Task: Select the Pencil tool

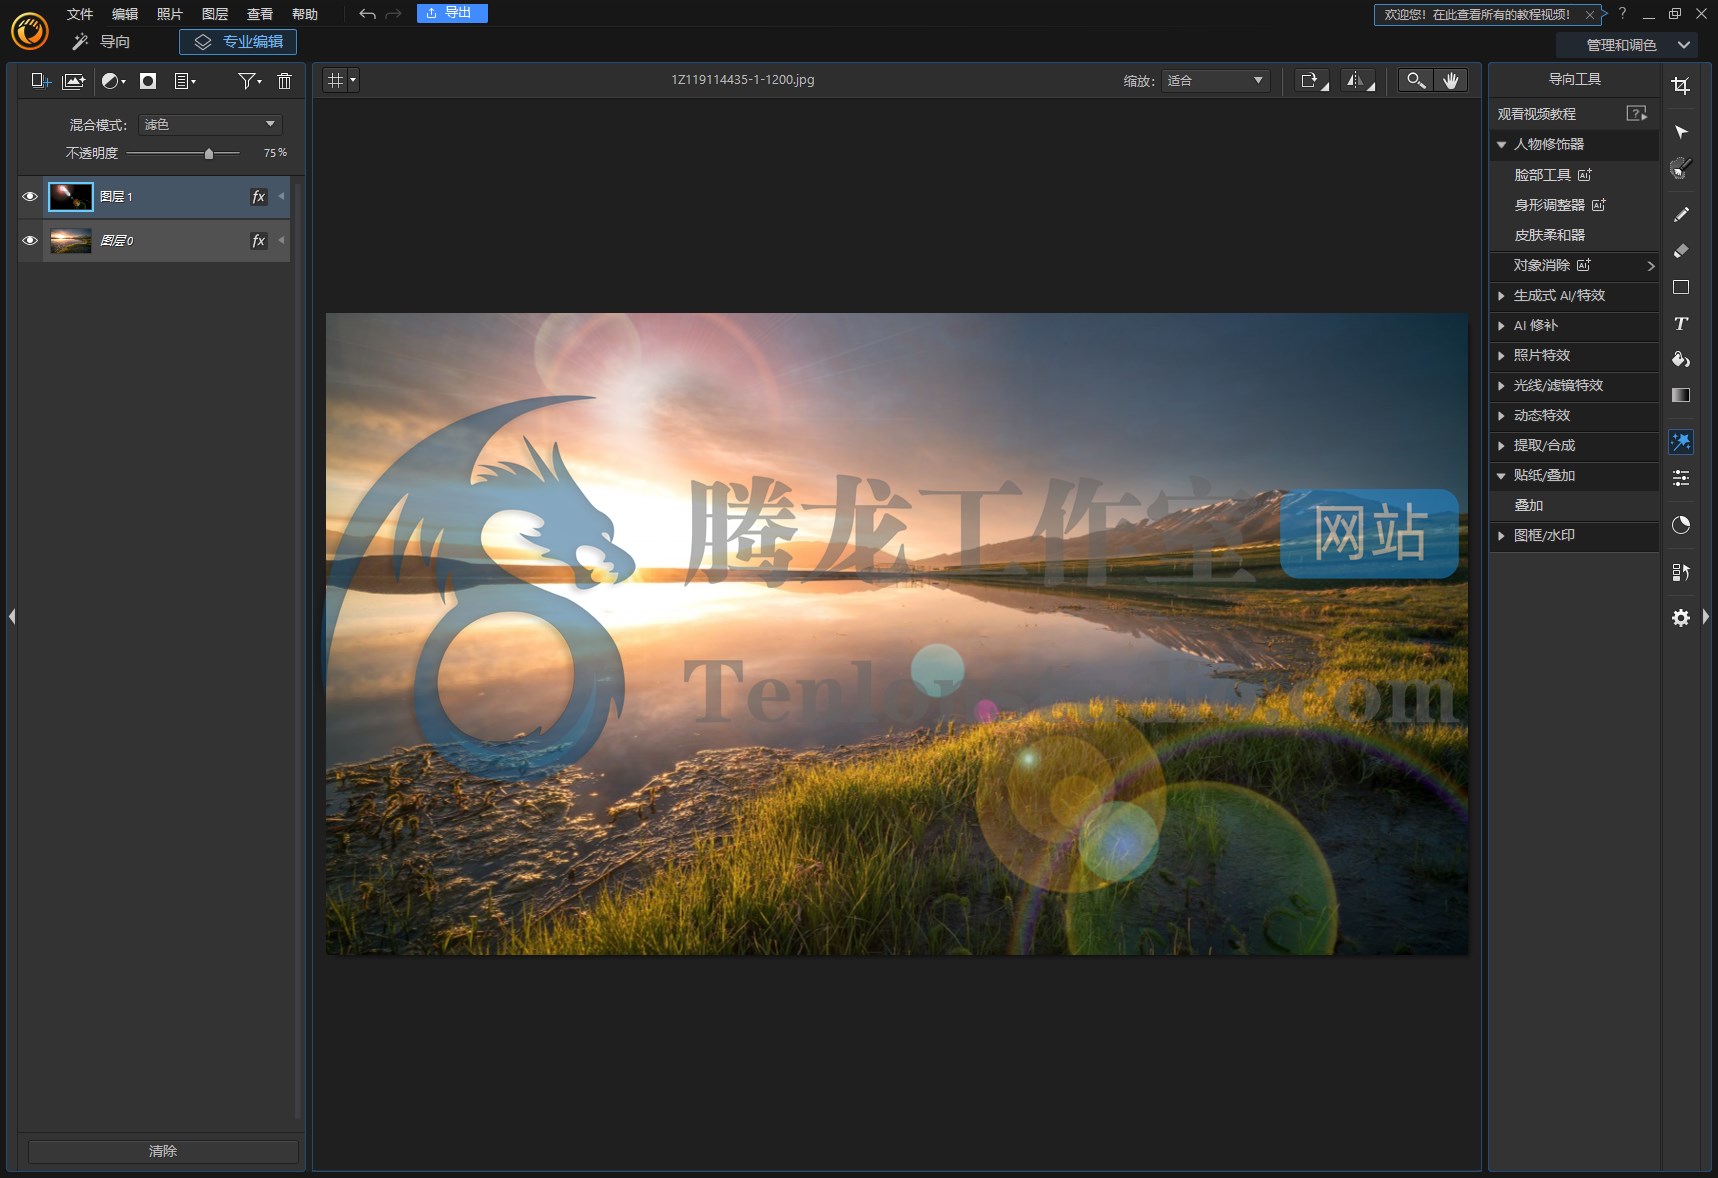Action: pyautogui.click(x=1681, y=214)
